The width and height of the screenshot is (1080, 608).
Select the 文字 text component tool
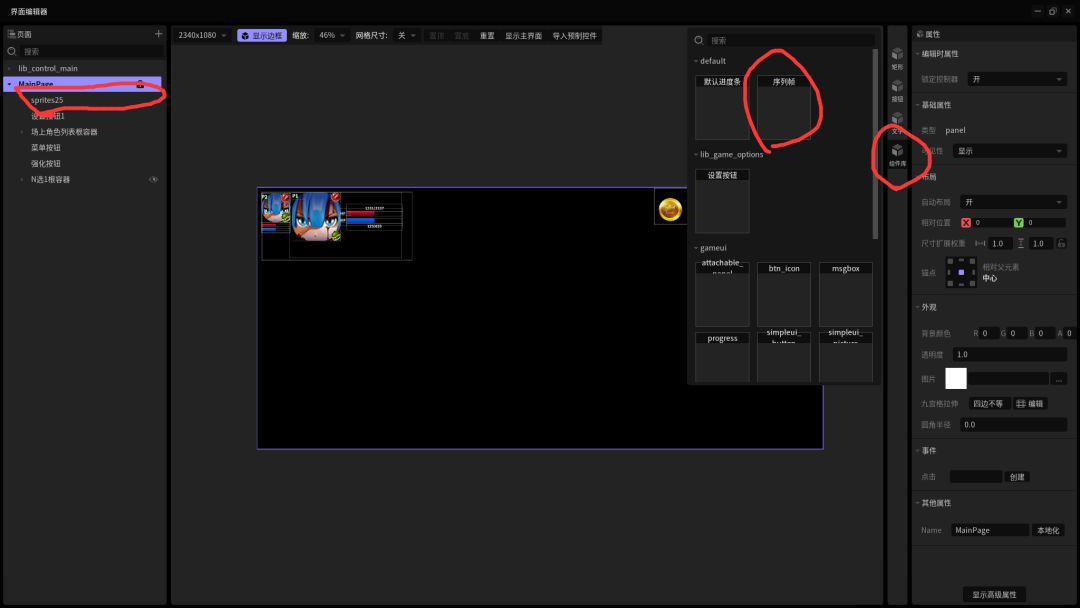[897, 123]
